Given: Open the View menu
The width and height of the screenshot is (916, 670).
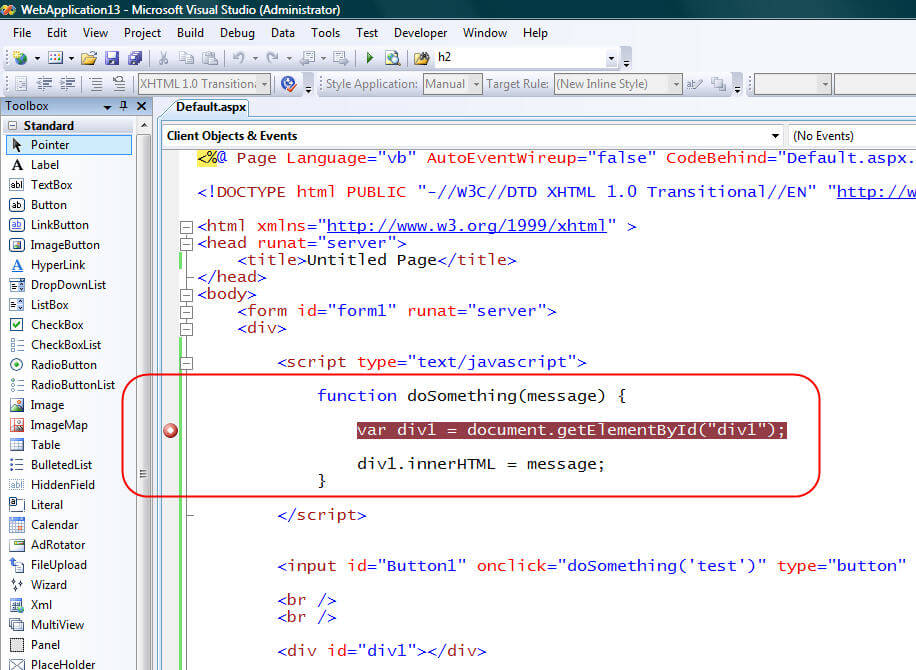Looking at the screenshot, I should point(95,33).
